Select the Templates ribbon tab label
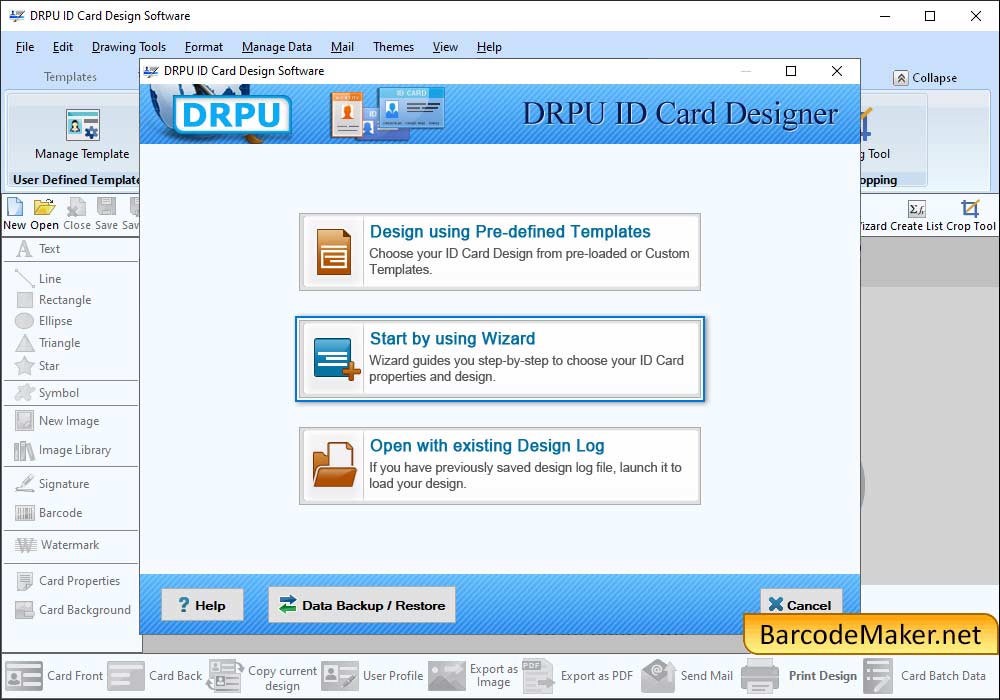The height and width of the screenshot is (700, 1000). (x=70, y=77)
